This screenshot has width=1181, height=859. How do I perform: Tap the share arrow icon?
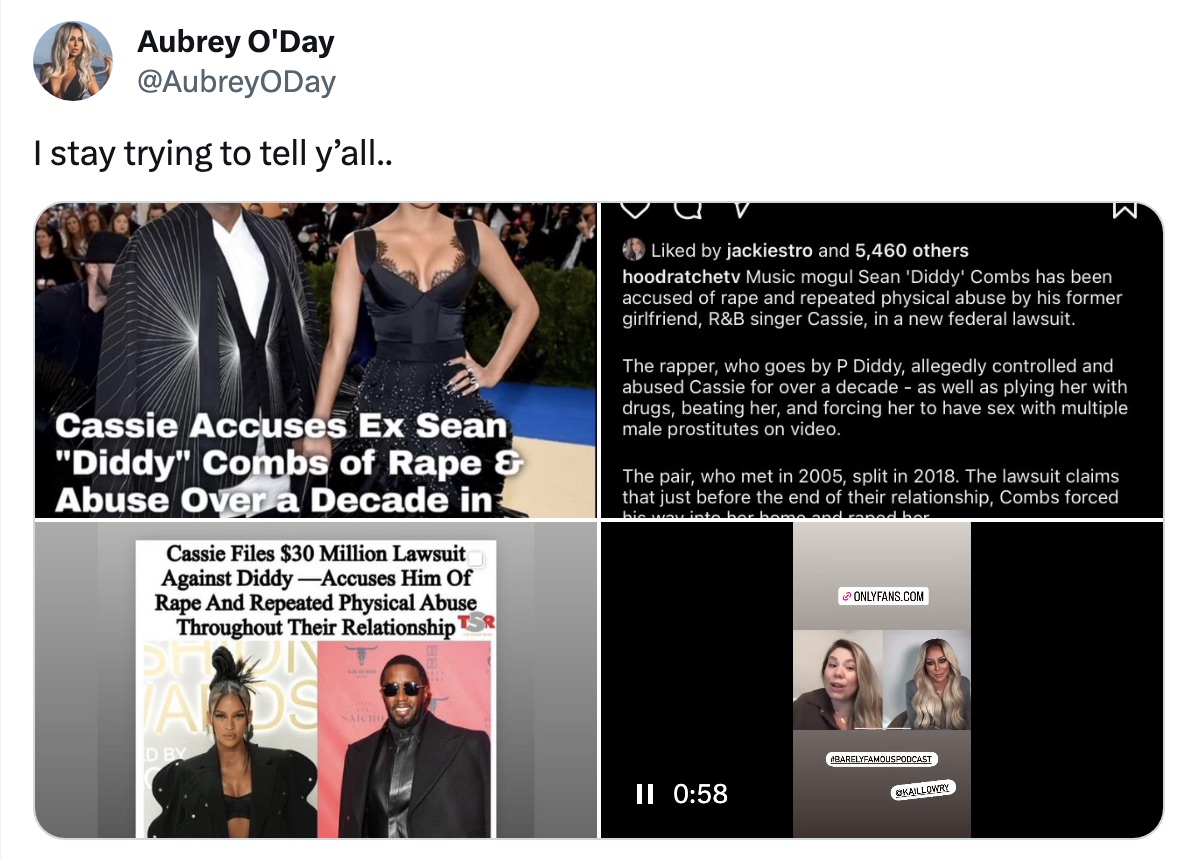point(740,209)
